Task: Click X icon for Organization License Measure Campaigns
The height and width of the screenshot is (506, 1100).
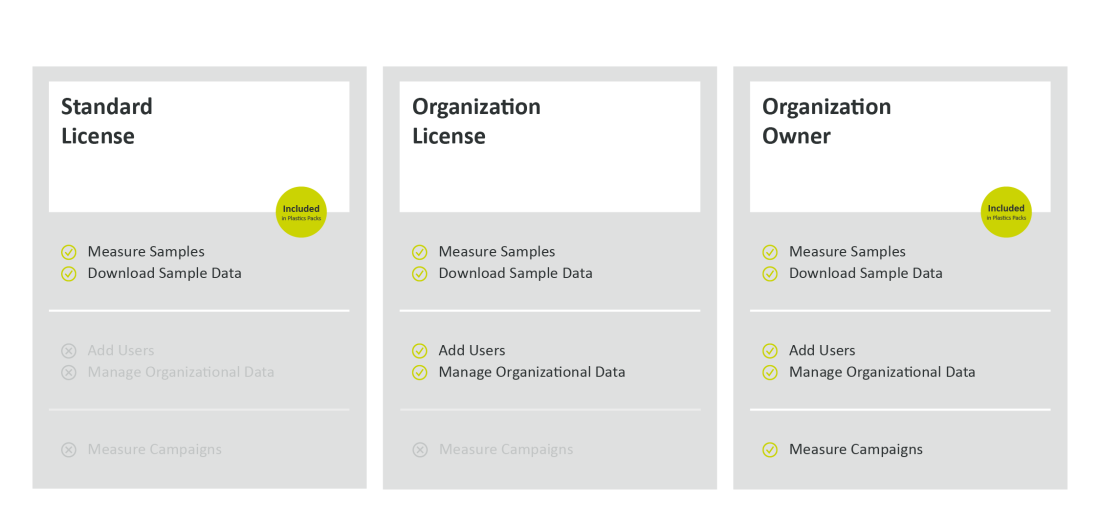Action: click(x=420, y=450)
